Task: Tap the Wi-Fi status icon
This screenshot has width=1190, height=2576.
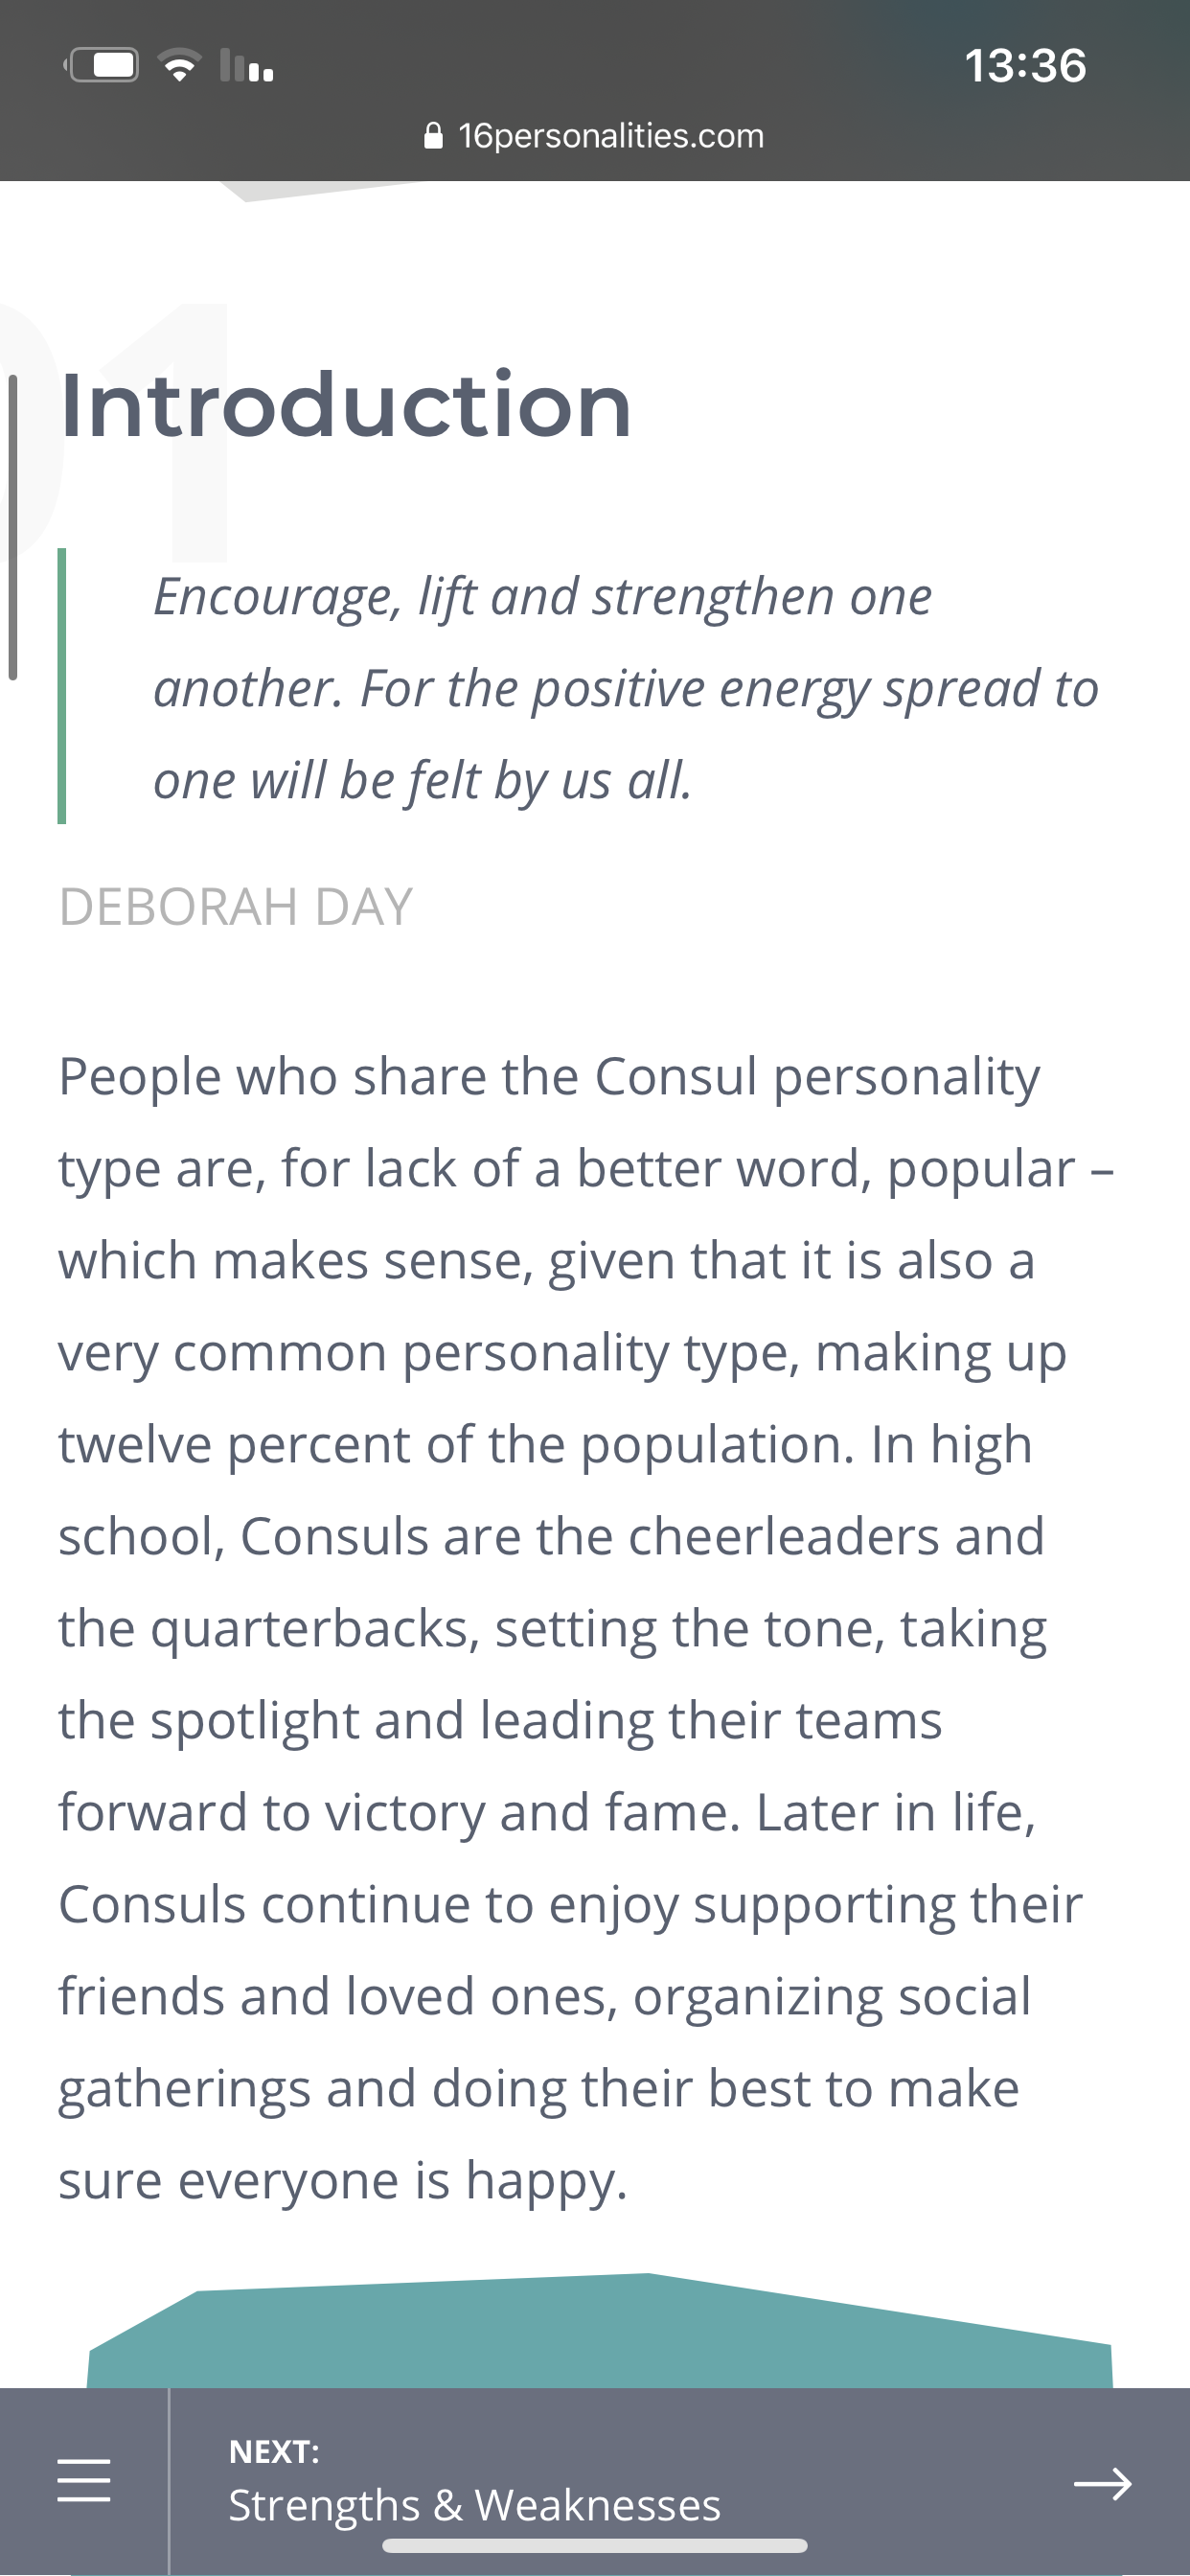Action: point(180,65)
